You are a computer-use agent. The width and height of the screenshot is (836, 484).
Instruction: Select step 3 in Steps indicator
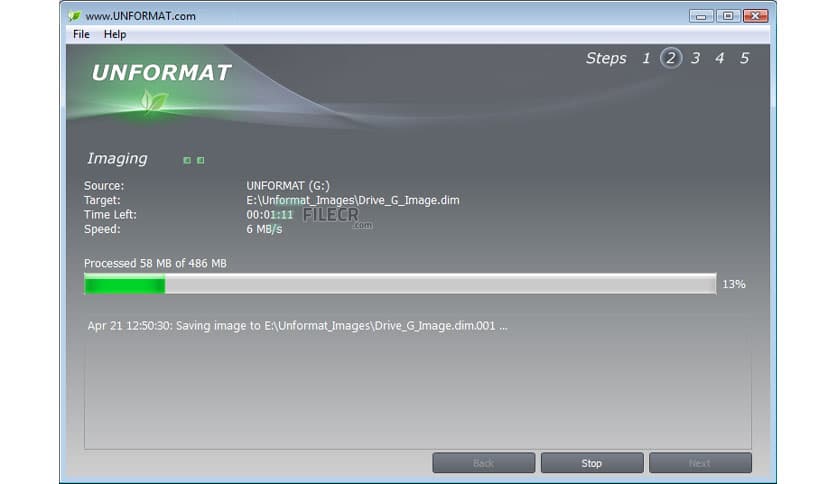tap(695, 58)
